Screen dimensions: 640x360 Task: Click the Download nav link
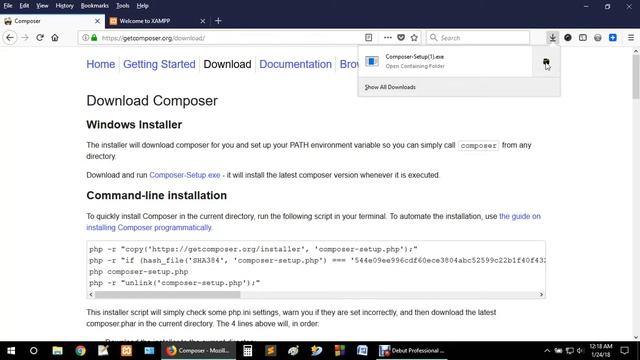227,64
